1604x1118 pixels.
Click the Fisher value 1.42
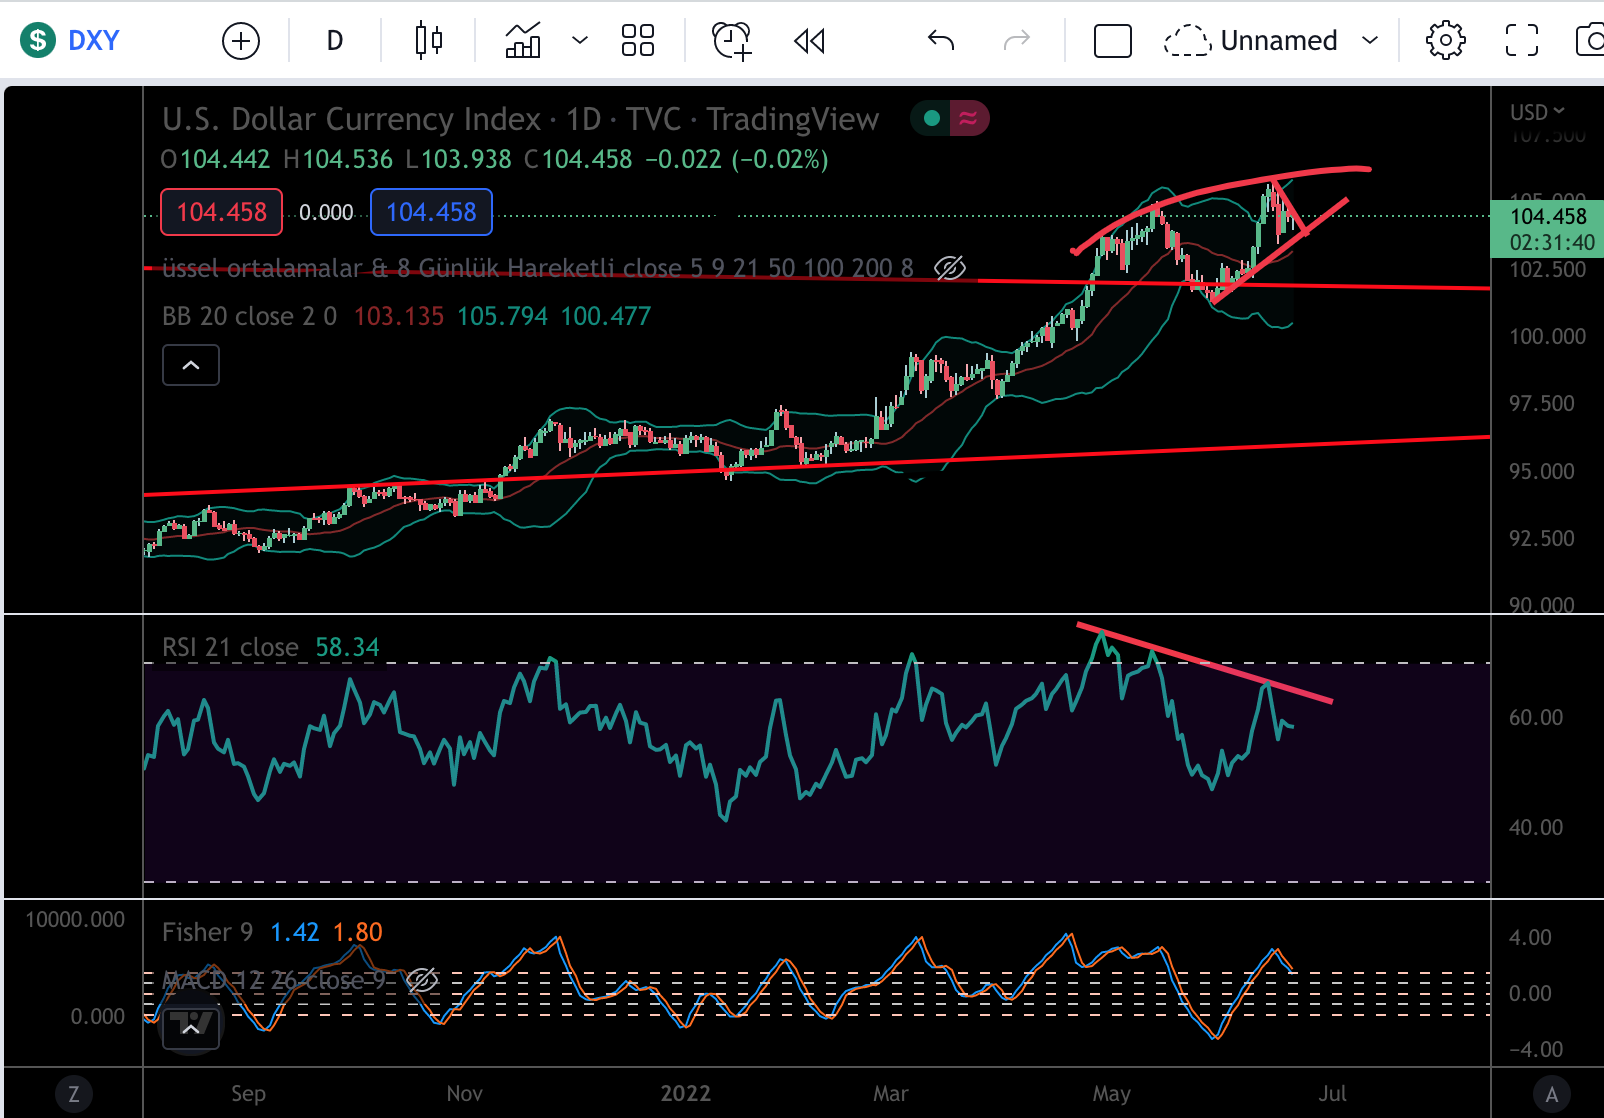[294, 932]
